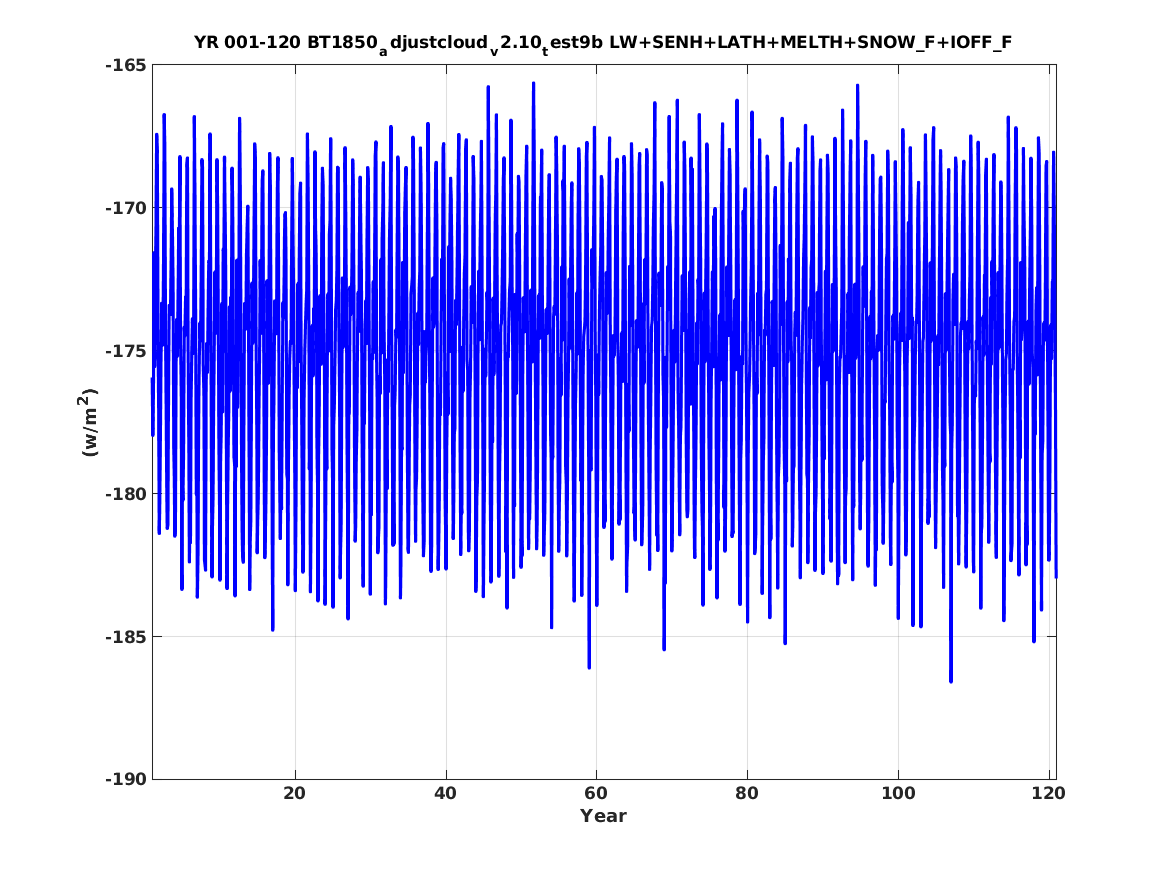Click the '(w/m2)' y-axis label

coord(89,422)
